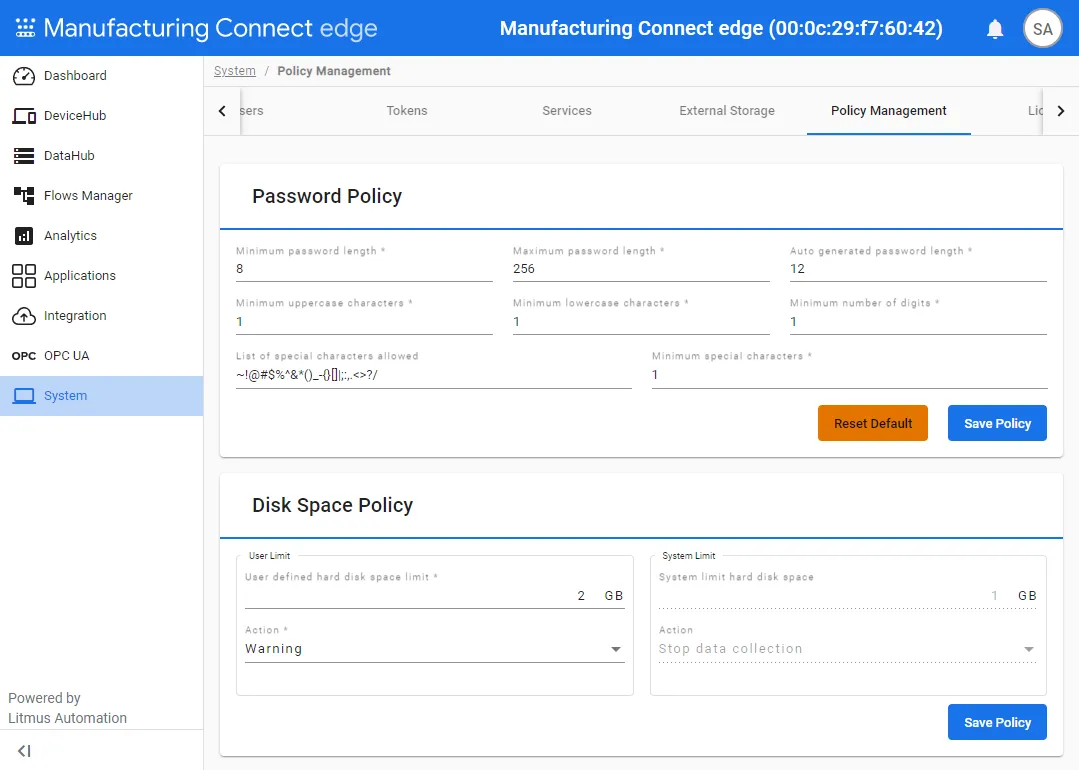Image resolution: width=1079 pixels, height=770 pixels.
Task: Open the User Limit Action dropdown
Action: 434,649
